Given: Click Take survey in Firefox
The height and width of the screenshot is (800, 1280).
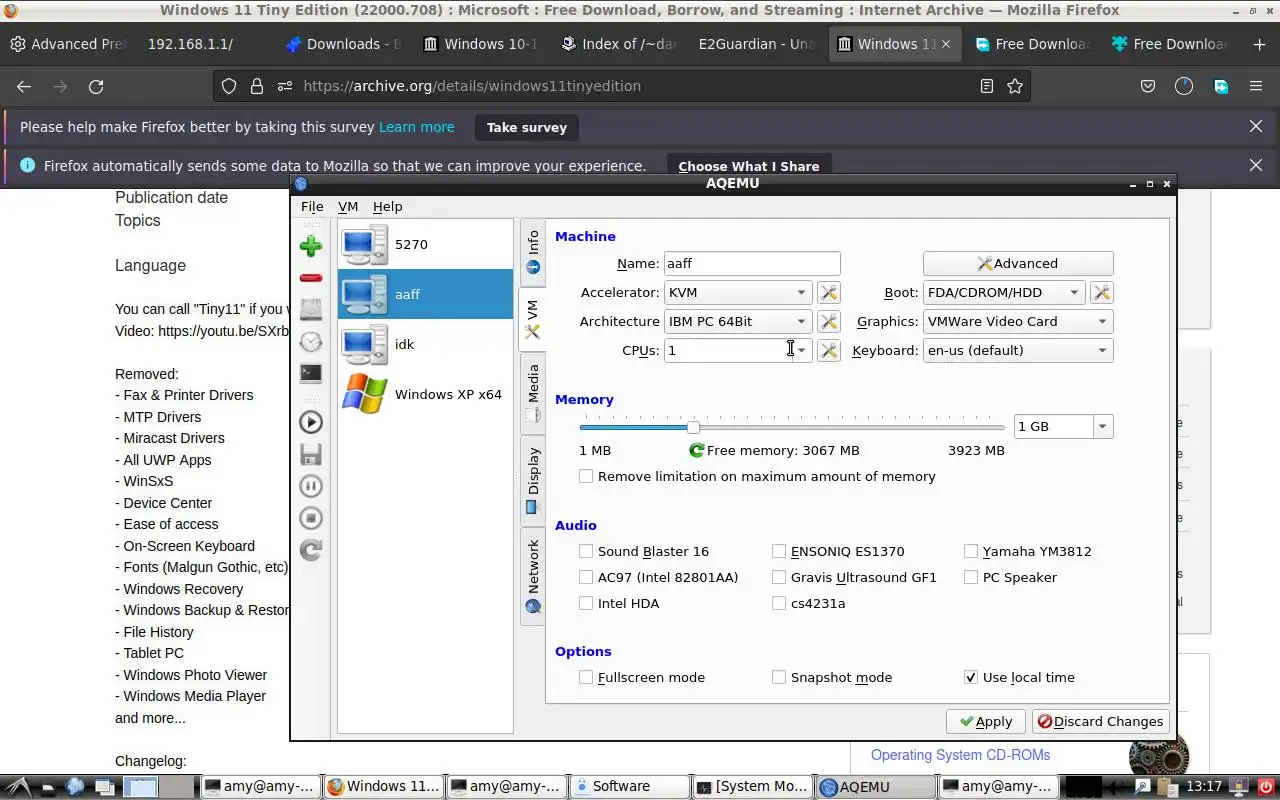Looking at the screenshot, I should click(x=526, y=127).
